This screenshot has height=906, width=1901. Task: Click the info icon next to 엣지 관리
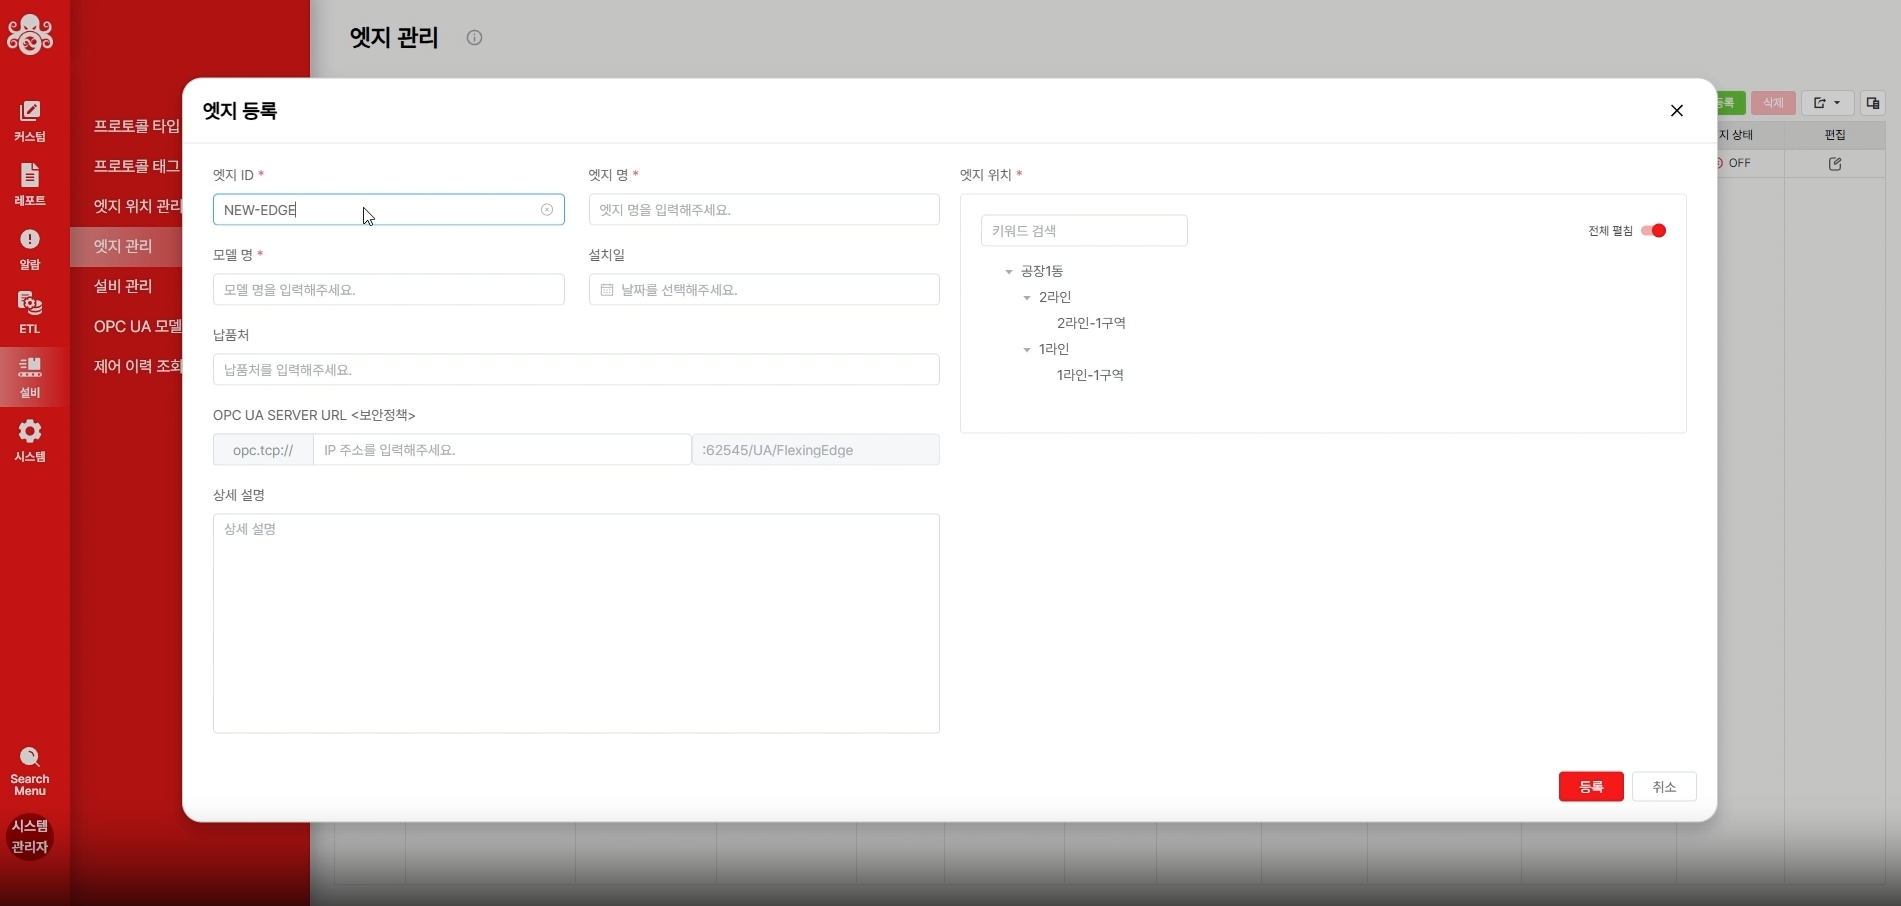tap(474, 38)
